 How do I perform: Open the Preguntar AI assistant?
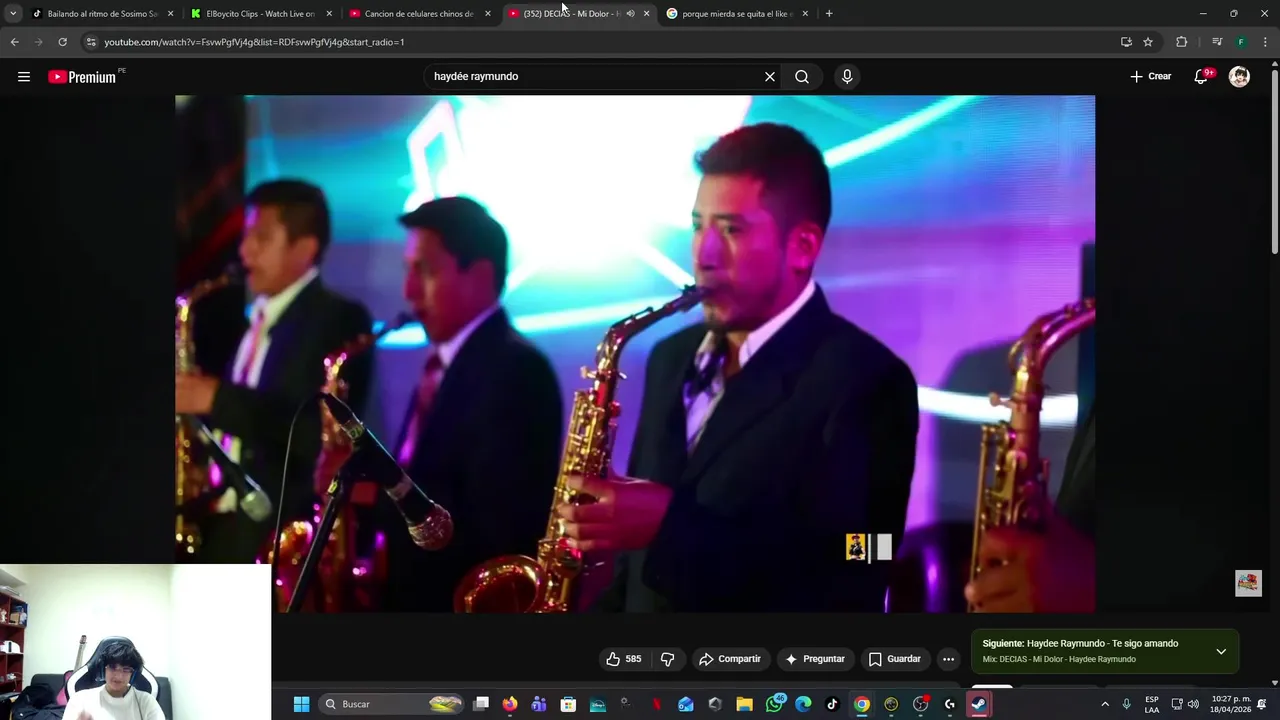pyautogui.click(x=816, y=659)
